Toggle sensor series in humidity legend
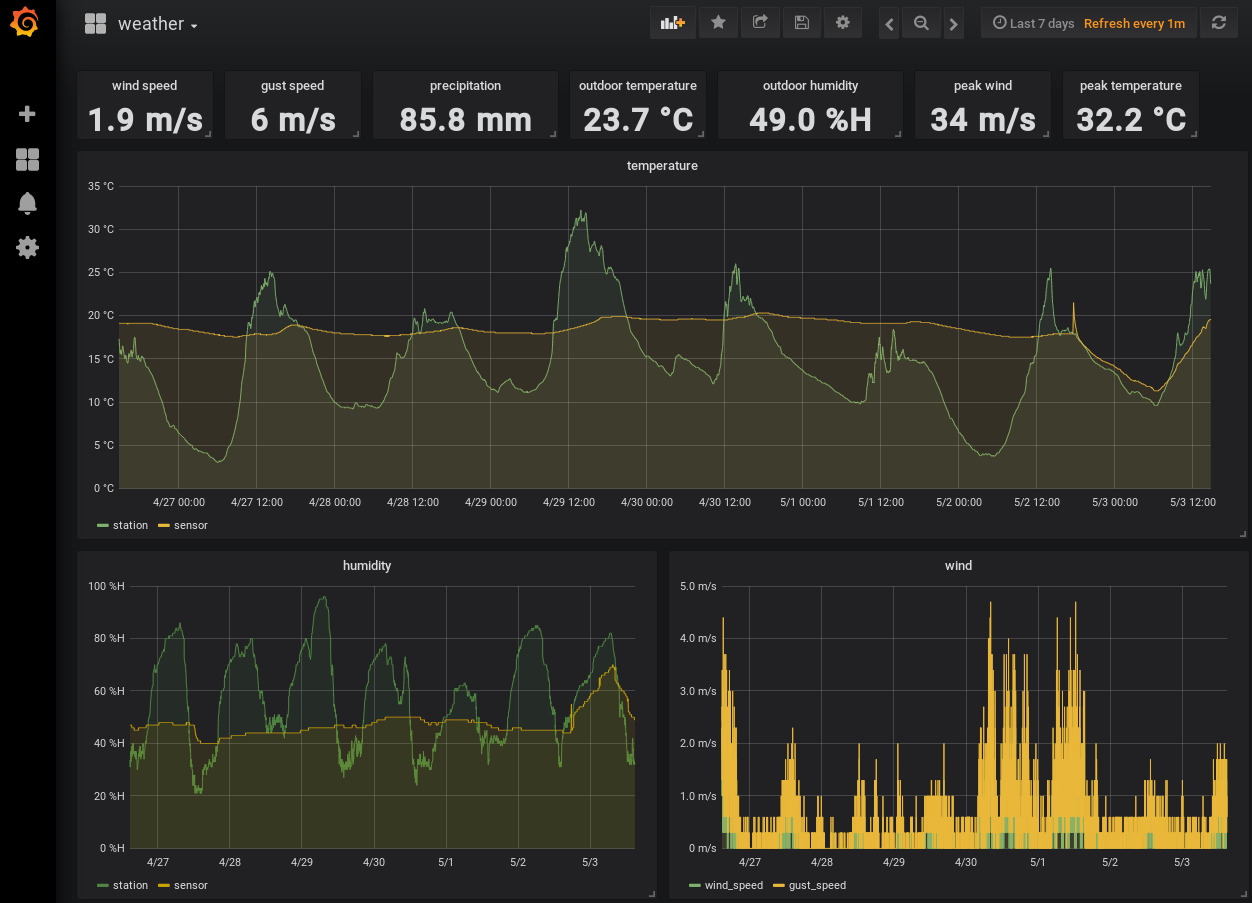Image resolution: width=1252 pixels, height=903 pixels. (x=190, y=885)
